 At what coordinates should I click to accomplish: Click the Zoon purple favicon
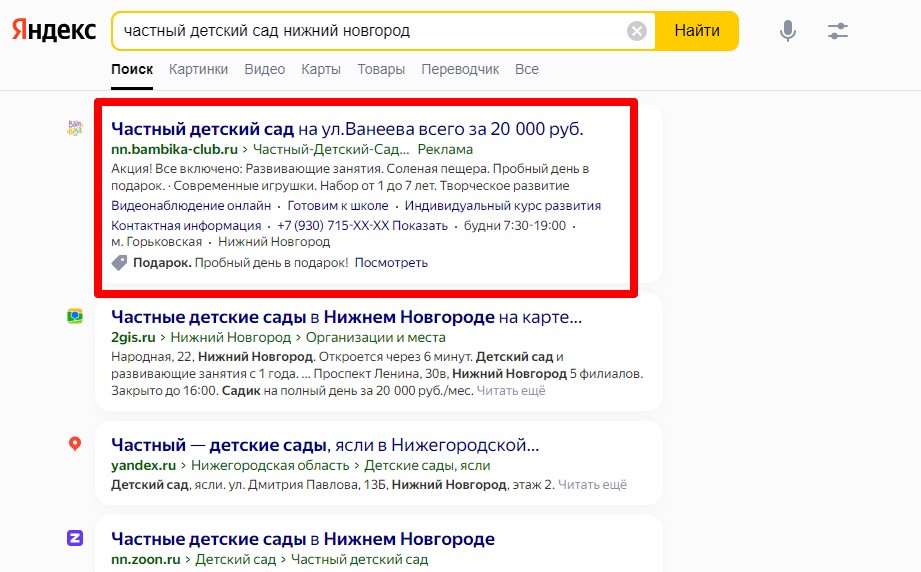[75, 537]
